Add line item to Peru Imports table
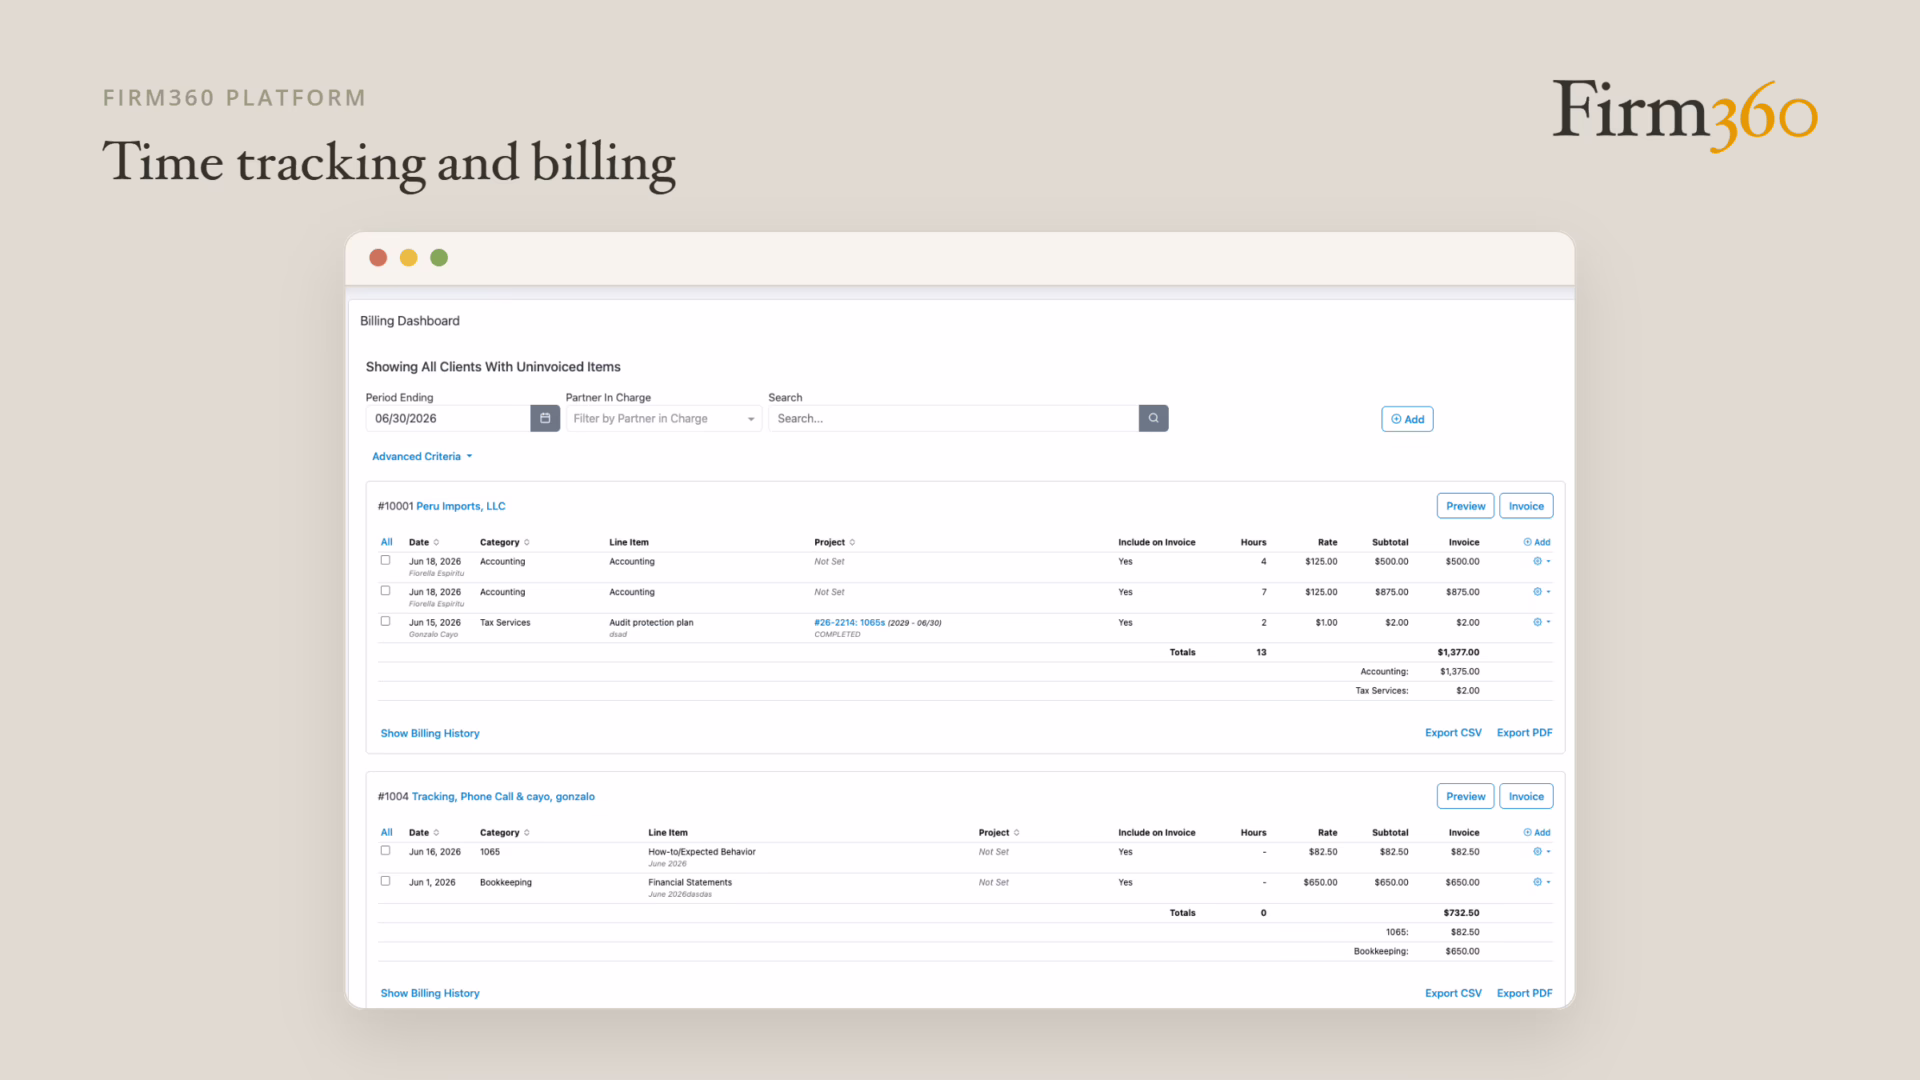The height and width of the screenshot is (1080, 1920). [1537, 542]
